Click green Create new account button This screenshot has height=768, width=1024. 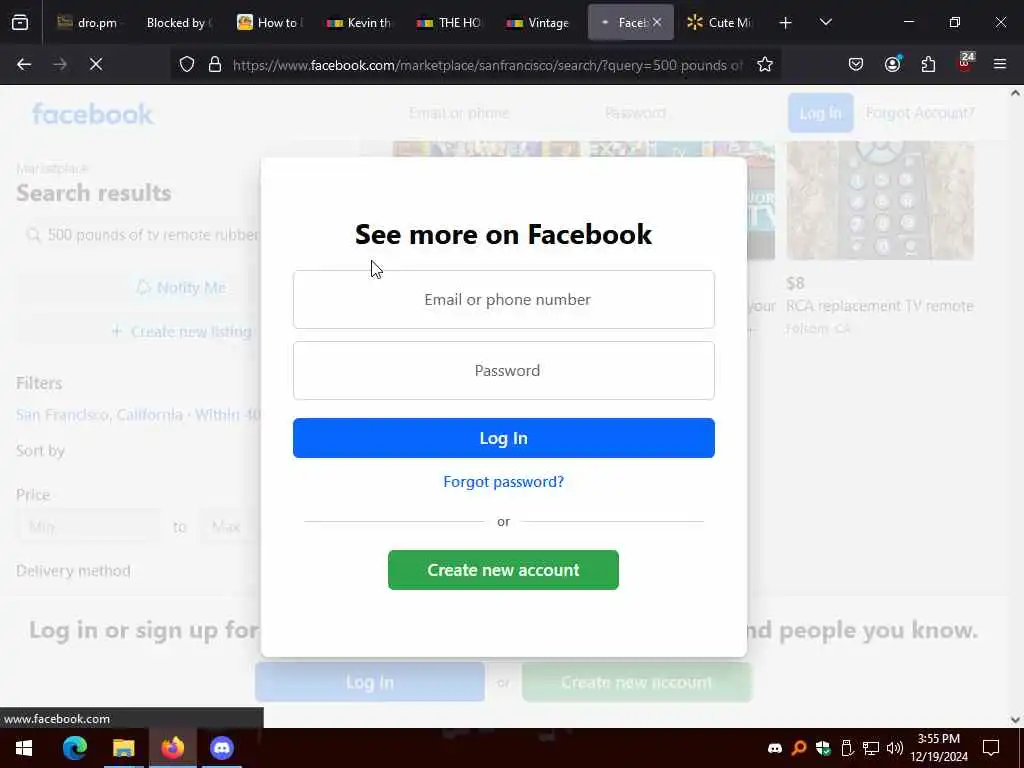coord(503,570)
